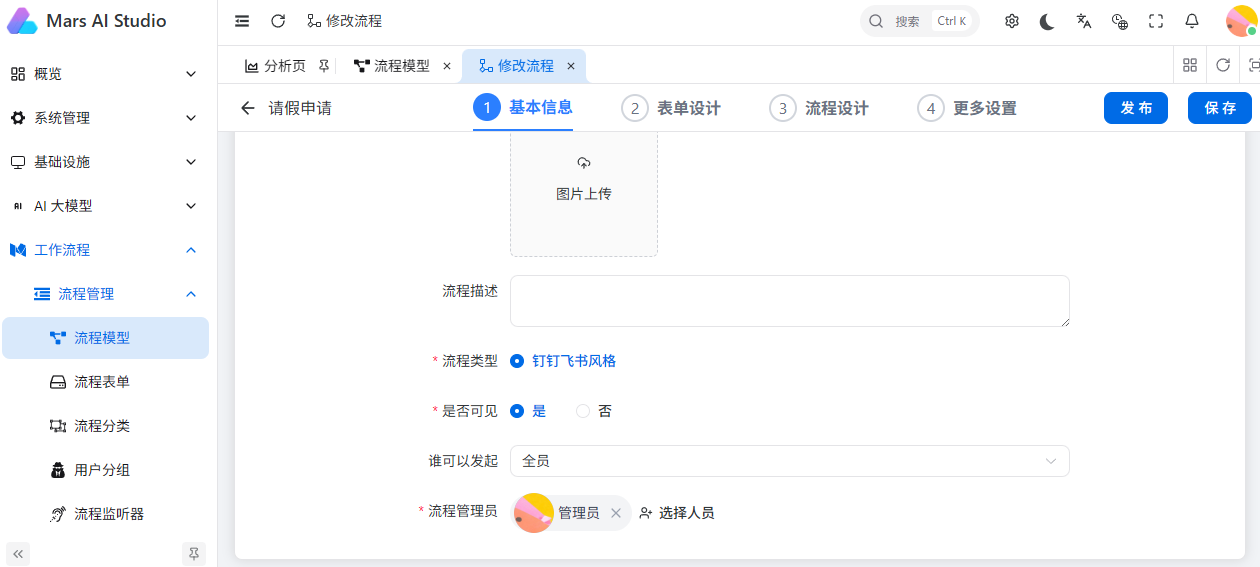Image resolution: width=1260 pixels, height=567 pixels.
Task: Click the 管理员 avatar in 流程管理员
Action: tap(534, 513)
